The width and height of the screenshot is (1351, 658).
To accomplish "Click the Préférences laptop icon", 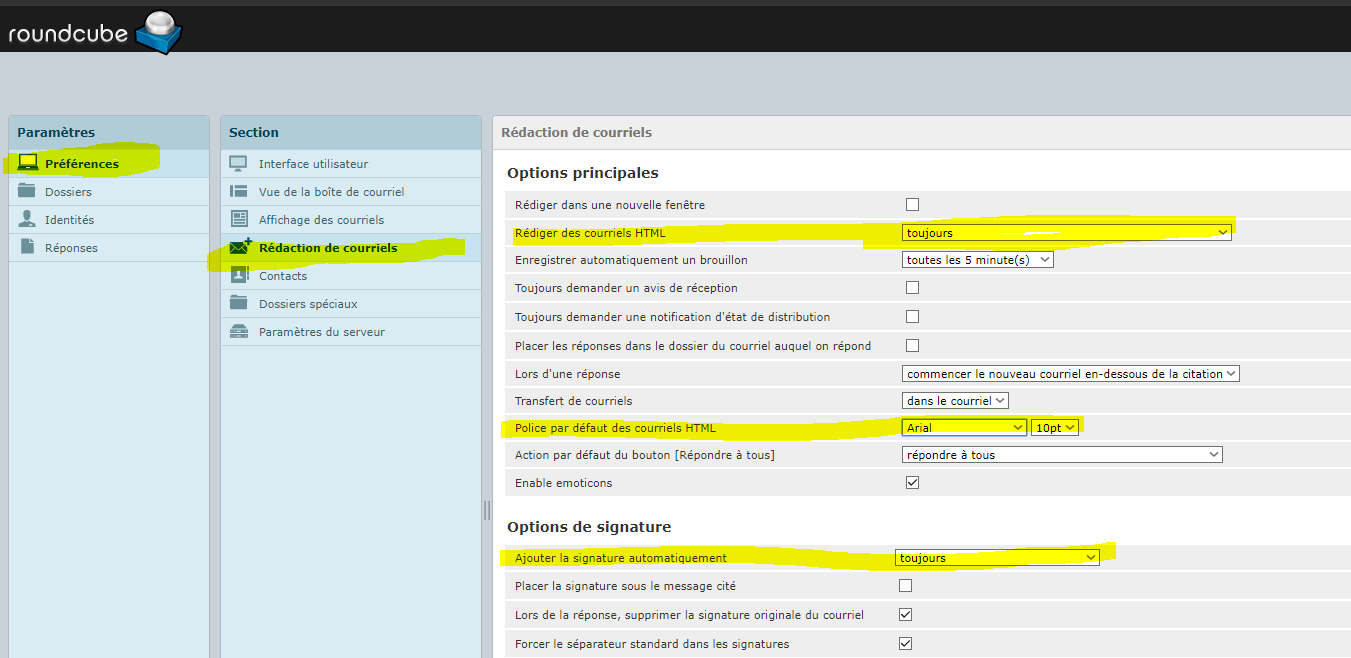I will pyautogui.click(x=28, y=163).
